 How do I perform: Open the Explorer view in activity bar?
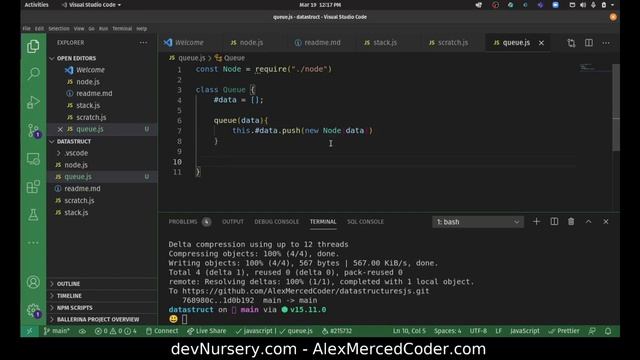33,47
